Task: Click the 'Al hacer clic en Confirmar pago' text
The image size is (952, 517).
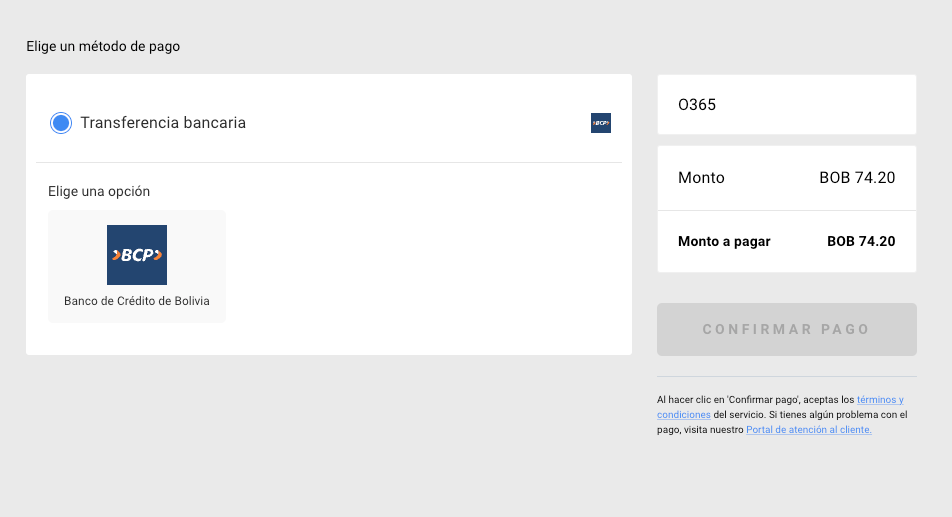Action: (728, 400)
